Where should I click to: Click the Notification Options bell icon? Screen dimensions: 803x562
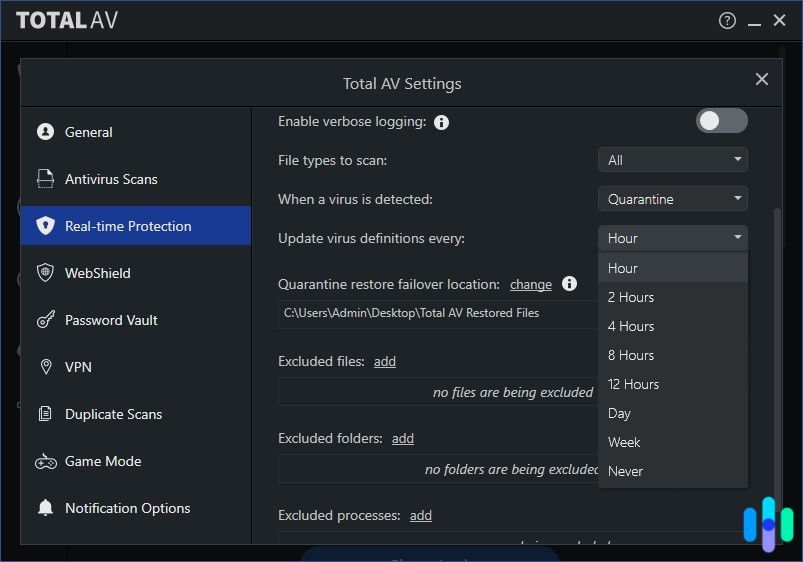tap(45, 508)
